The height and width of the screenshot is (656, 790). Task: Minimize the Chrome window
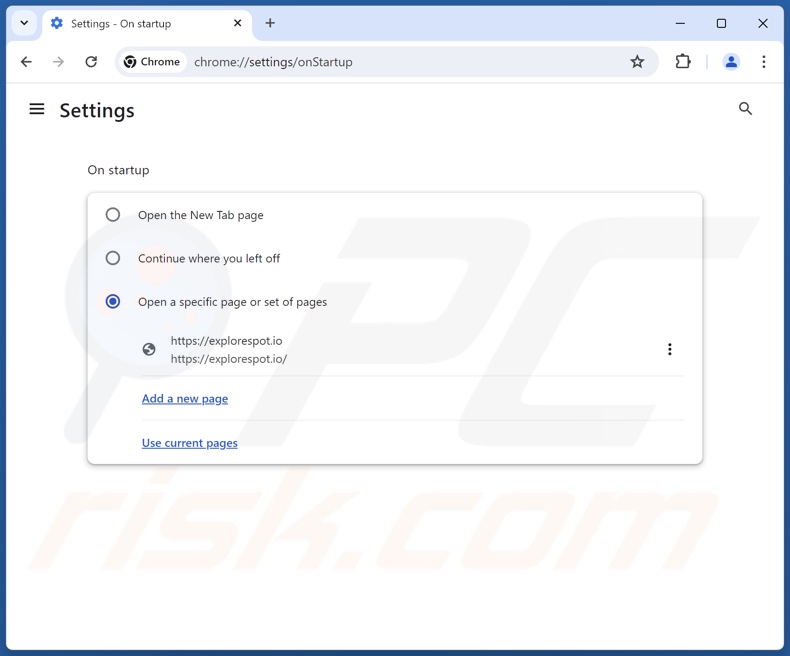pos(680,23)
